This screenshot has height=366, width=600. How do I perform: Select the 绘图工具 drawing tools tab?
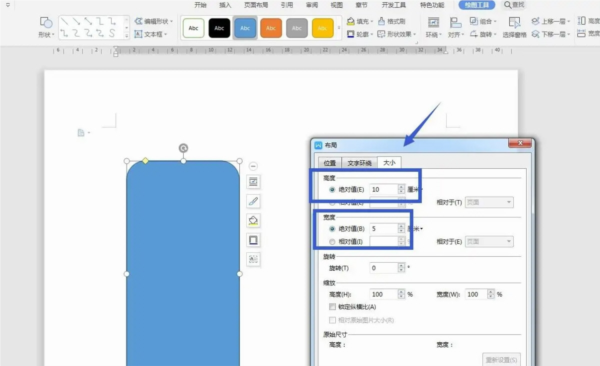coord(477,5)
